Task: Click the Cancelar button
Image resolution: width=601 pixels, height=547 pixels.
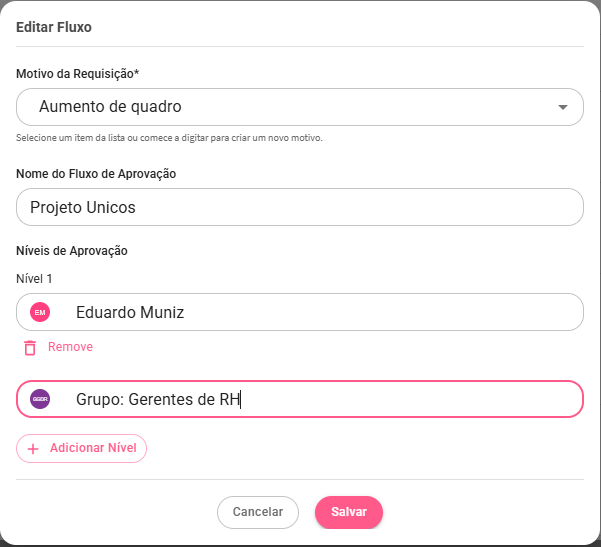Action: click(258, 512)
